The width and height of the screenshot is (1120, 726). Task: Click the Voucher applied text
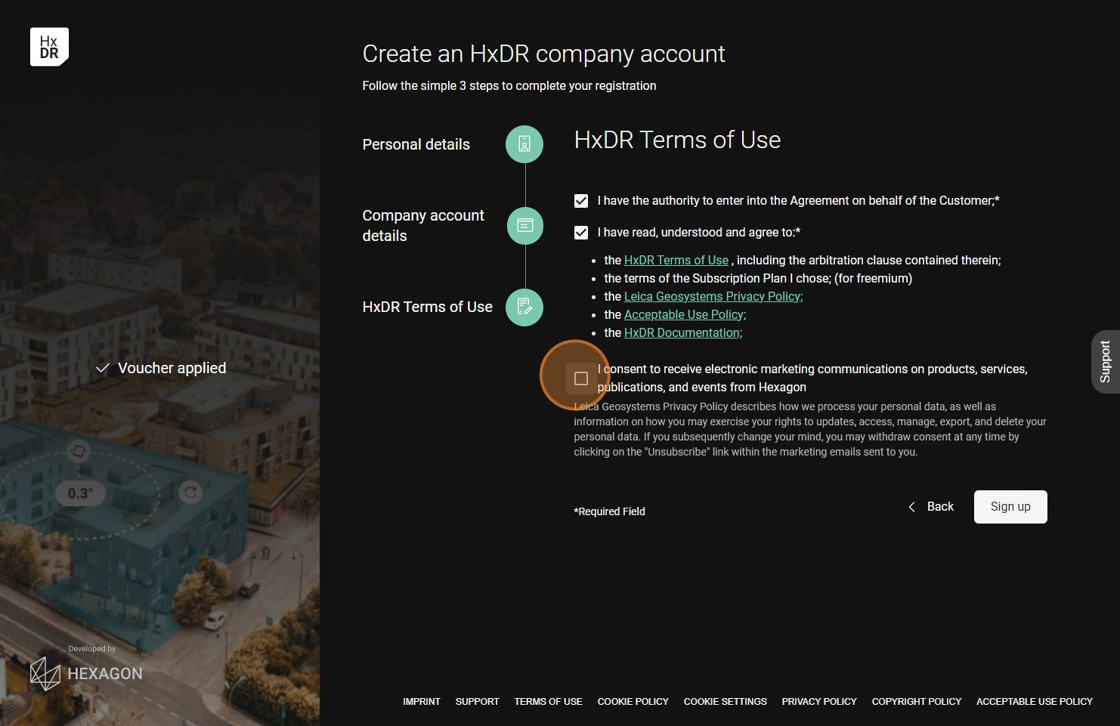(171, 368)
